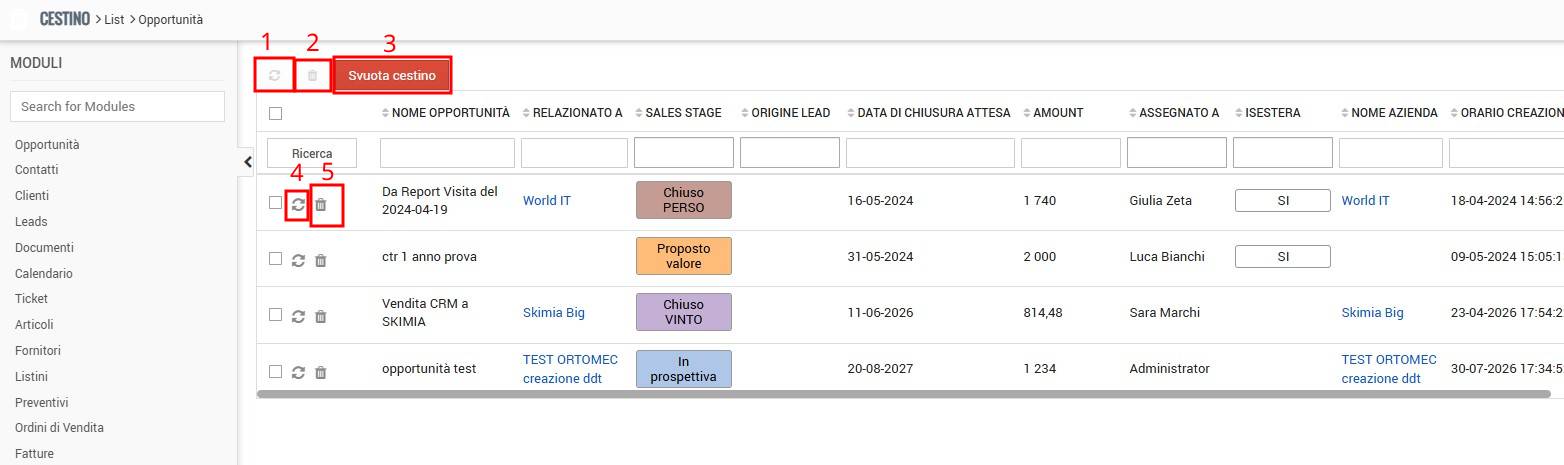
Task: Select the 'Vendita CRM a SKIMIA' row checkbox
Action: tap(276, 315)
